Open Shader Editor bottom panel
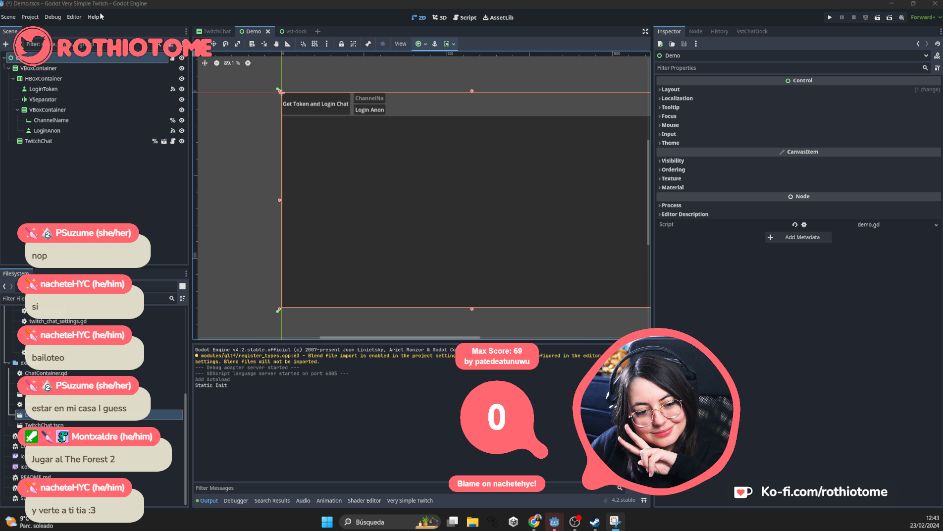Viewport: 943px width, 531px height. [x=364, y=501]
